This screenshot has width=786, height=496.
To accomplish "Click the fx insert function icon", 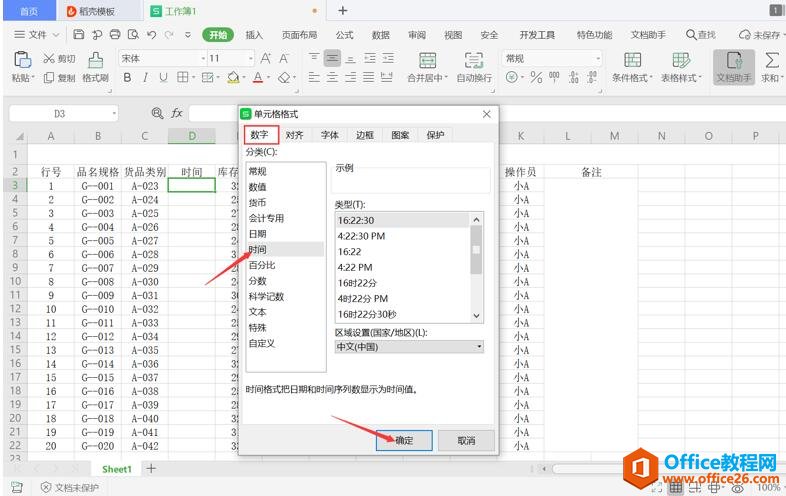I will (177, 113).
